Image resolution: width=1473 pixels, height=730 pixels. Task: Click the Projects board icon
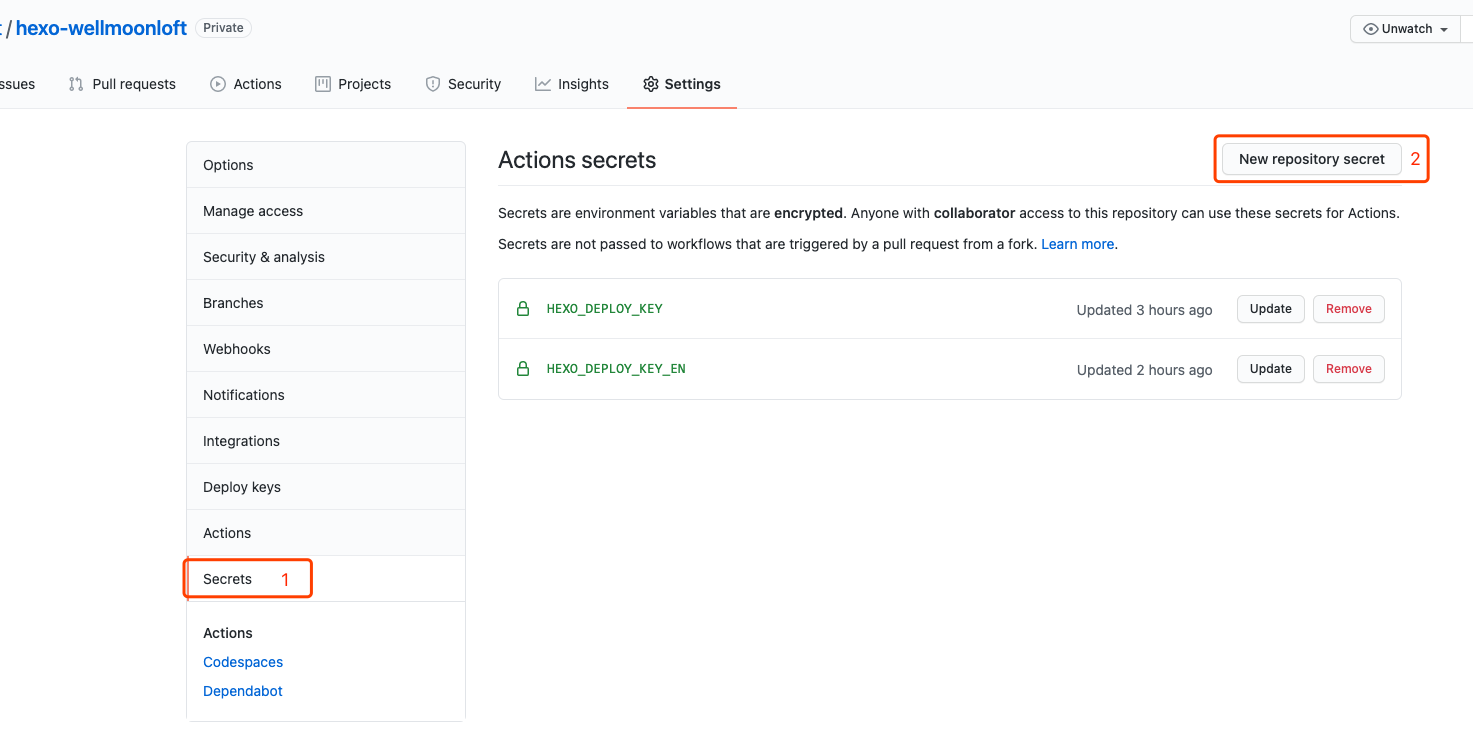(x=323, y=84)
